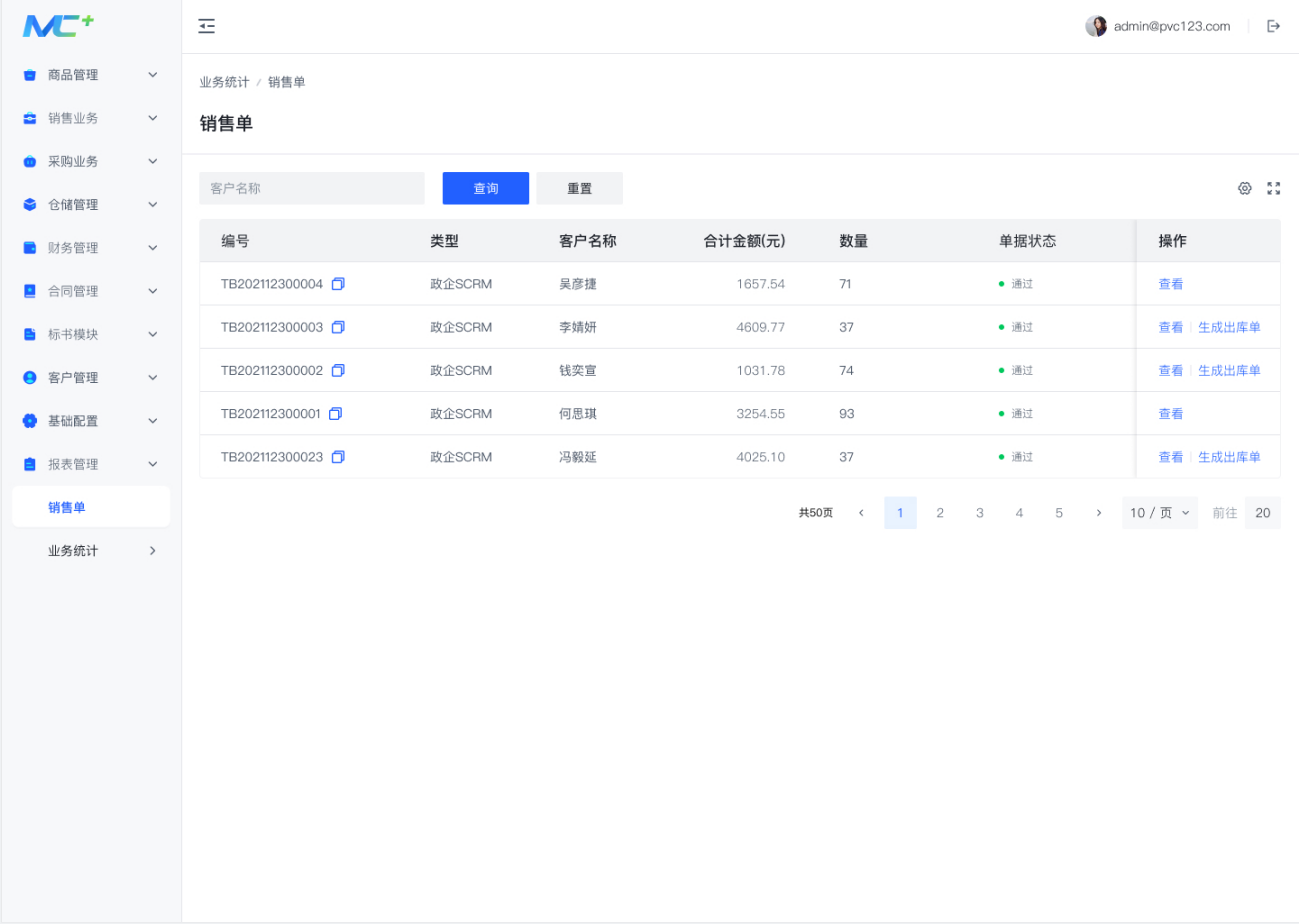This screenshot has width=1299, height=924.
Task: Click the logout icon at top right
Action: (x=1273, y=26)
